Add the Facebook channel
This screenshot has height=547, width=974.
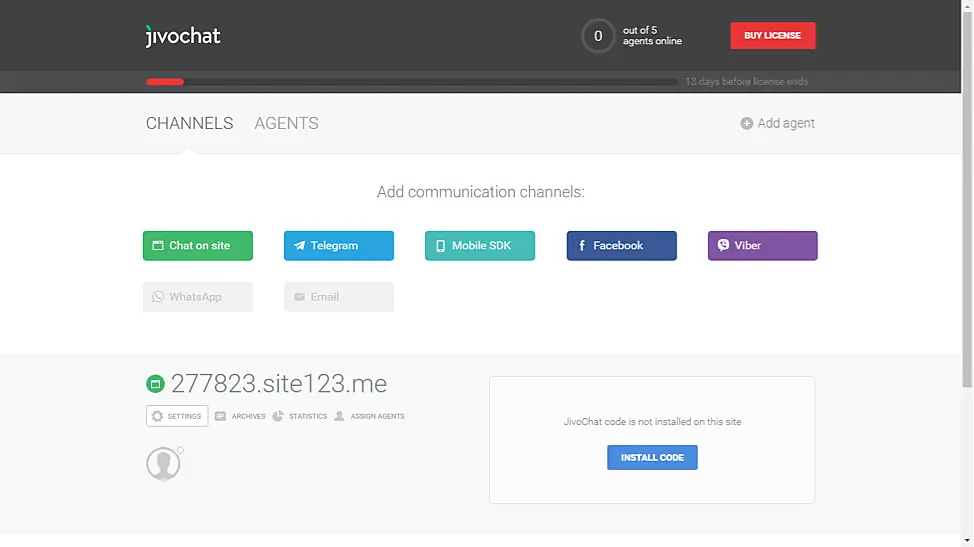point(621,246)
